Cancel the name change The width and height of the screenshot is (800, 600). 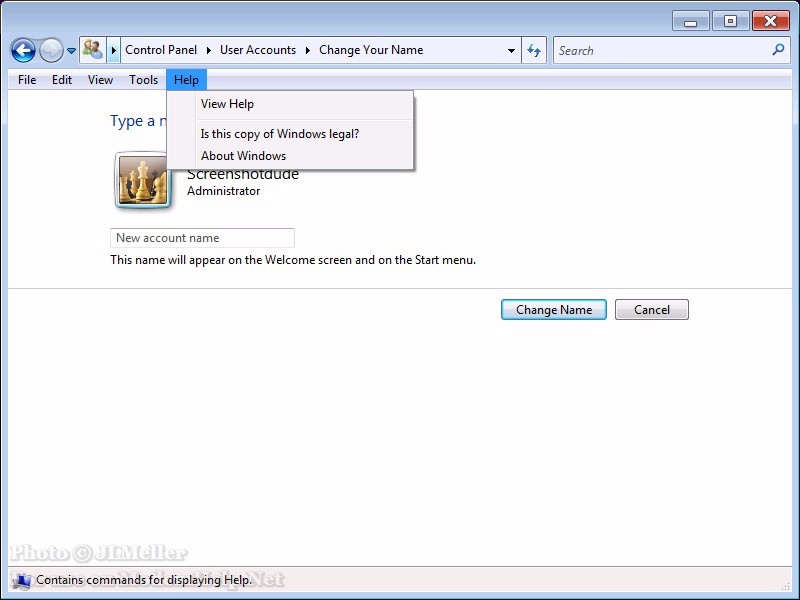tap(652, 310)
